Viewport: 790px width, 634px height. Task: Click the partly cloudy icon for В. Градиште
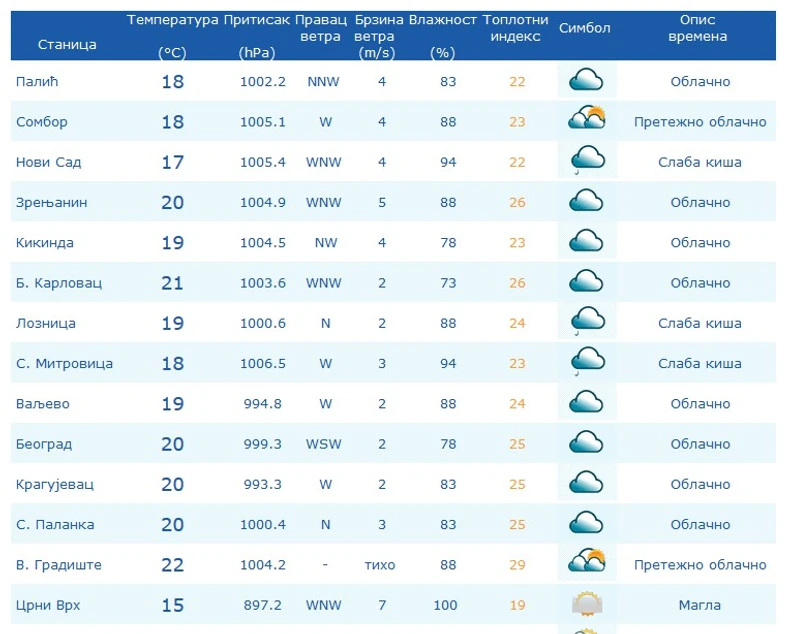(x=587, y=564)
